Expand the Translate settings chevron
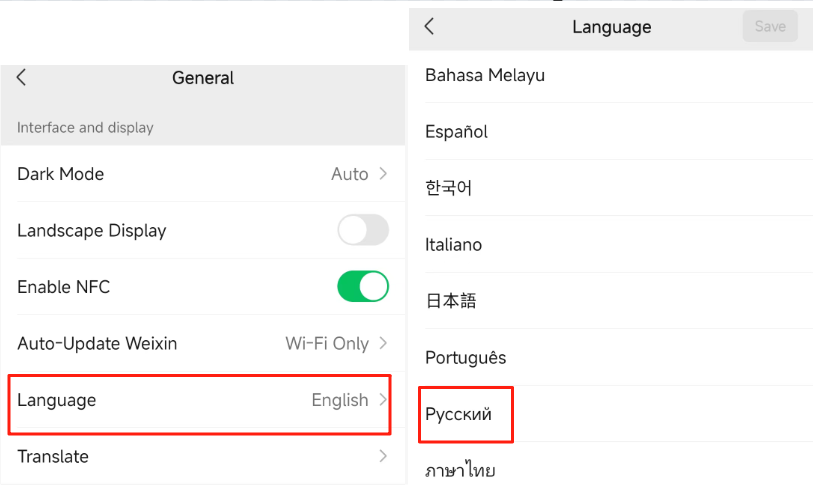 pyautogui.click(x=382, y=457)
